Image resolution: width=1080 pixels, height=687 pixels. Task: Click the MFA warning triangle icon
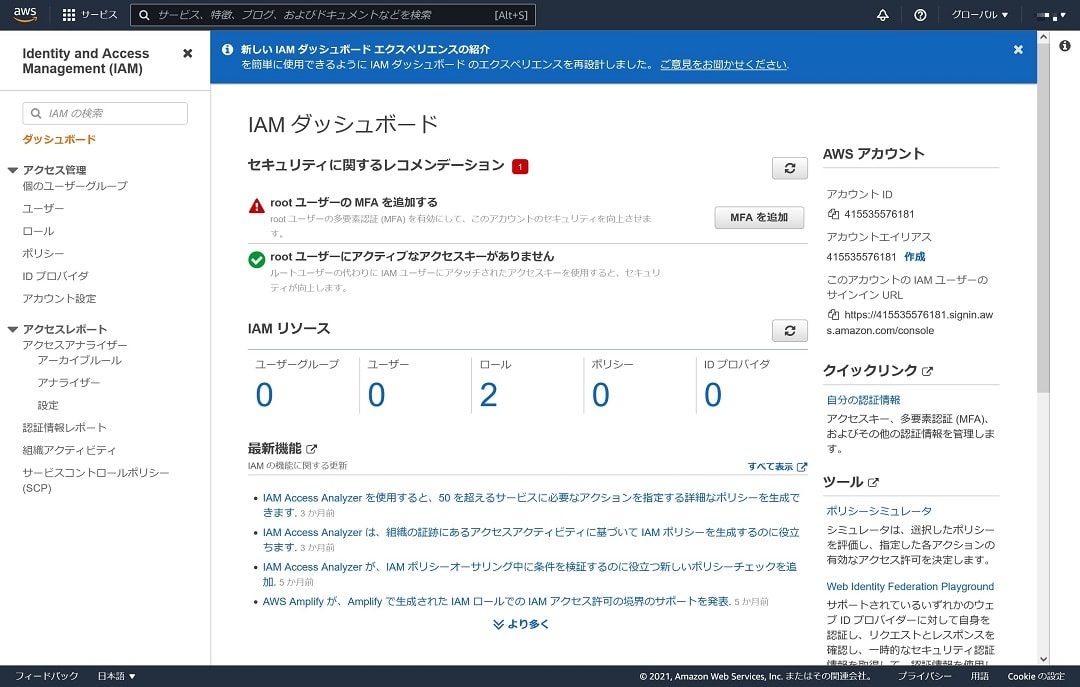pos(256,205)
